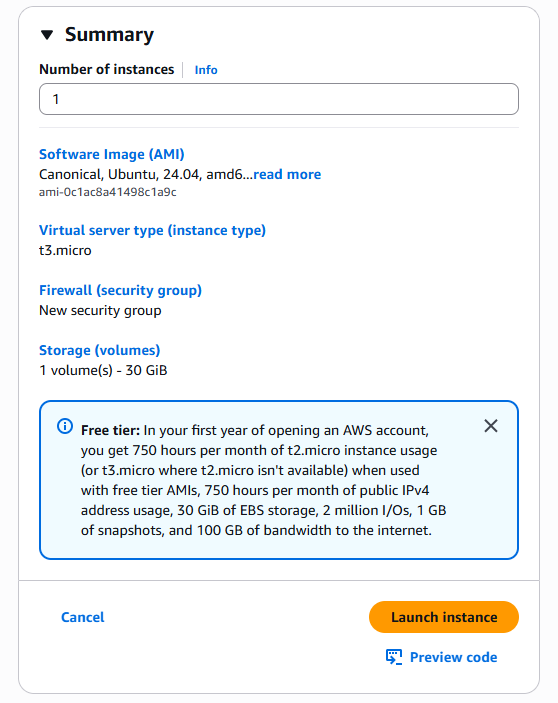558x703 pixels.
Task: Click the t3.micro instance type value
Action: [65, 250]
